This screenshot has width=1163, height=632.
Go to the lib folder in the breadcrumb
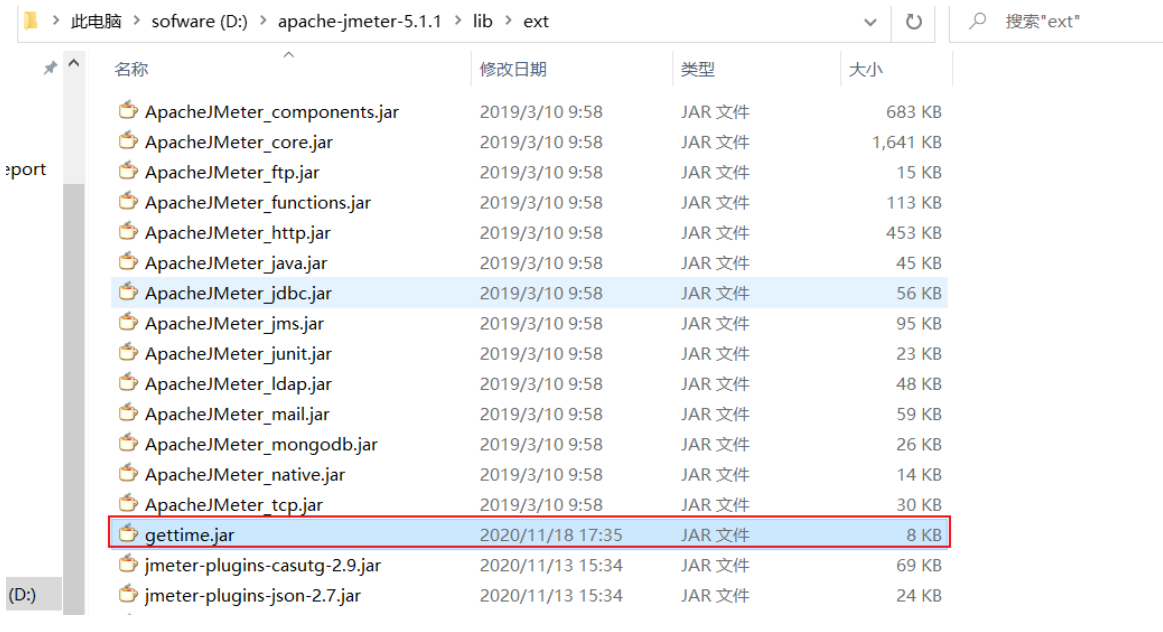pos(483,22)
